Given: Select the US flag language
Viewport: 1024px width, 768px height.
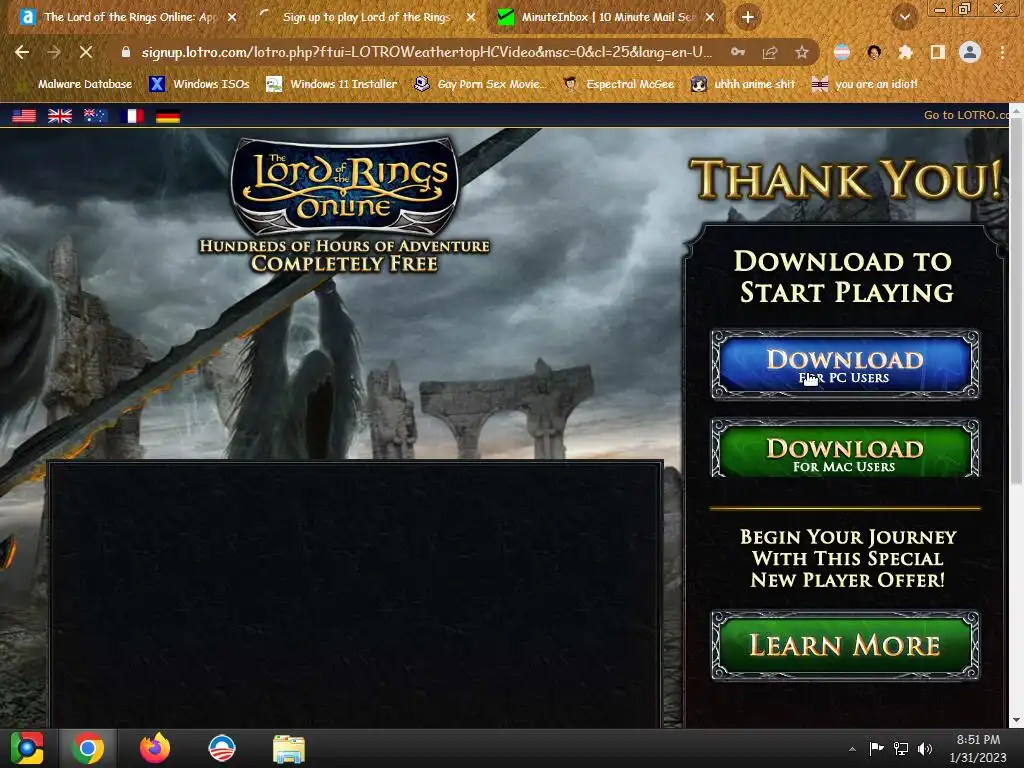Looking at the screenshot, I should point(24,116).
